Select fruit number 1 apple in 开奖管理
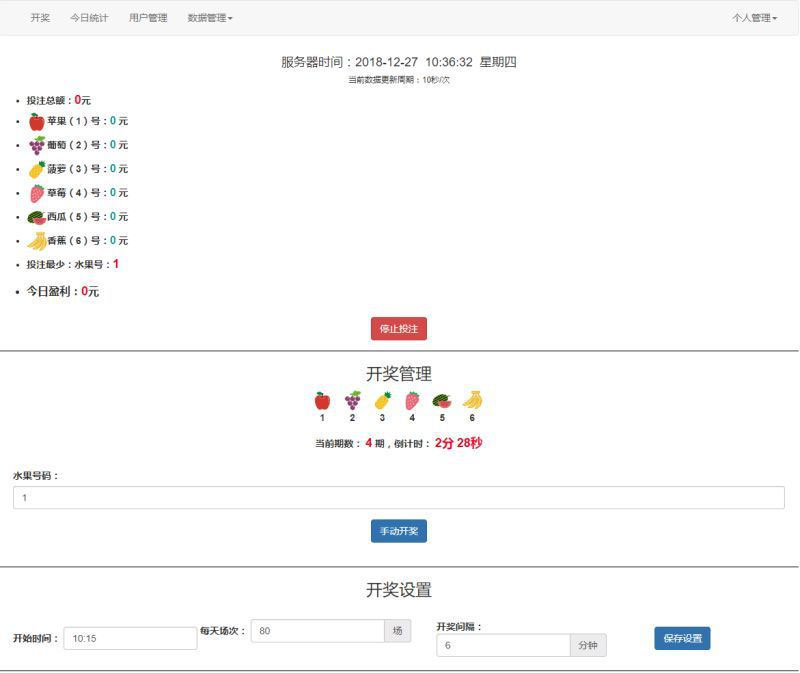 pos(323,398)
